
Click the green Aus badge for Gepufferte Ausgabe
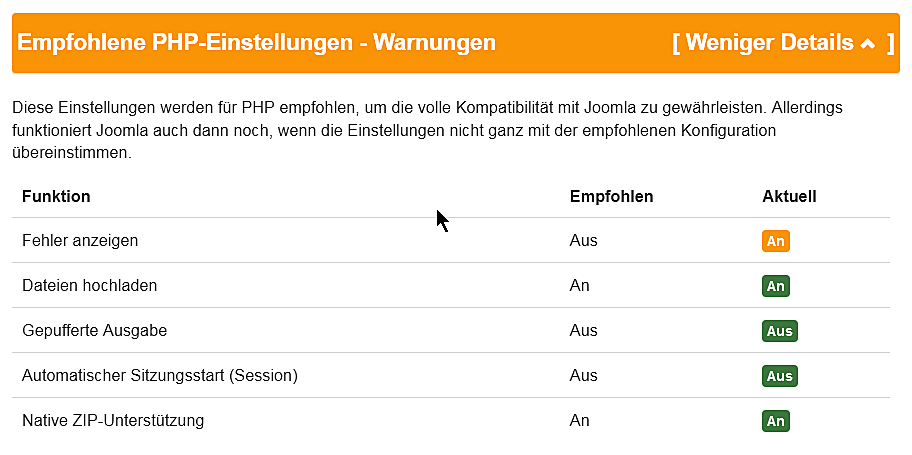coord(779,331)
